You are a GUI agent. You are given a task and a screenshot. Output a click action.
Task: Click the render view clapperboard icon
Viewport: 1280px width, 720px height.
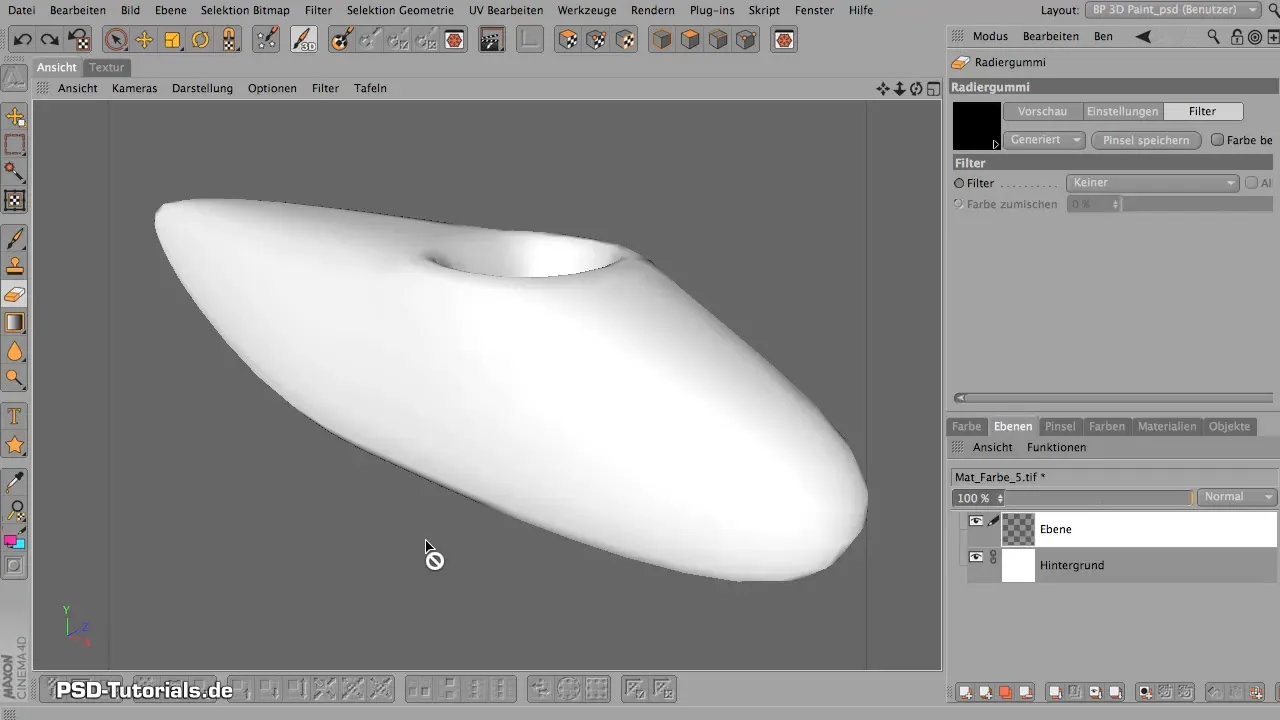(491, 40)
